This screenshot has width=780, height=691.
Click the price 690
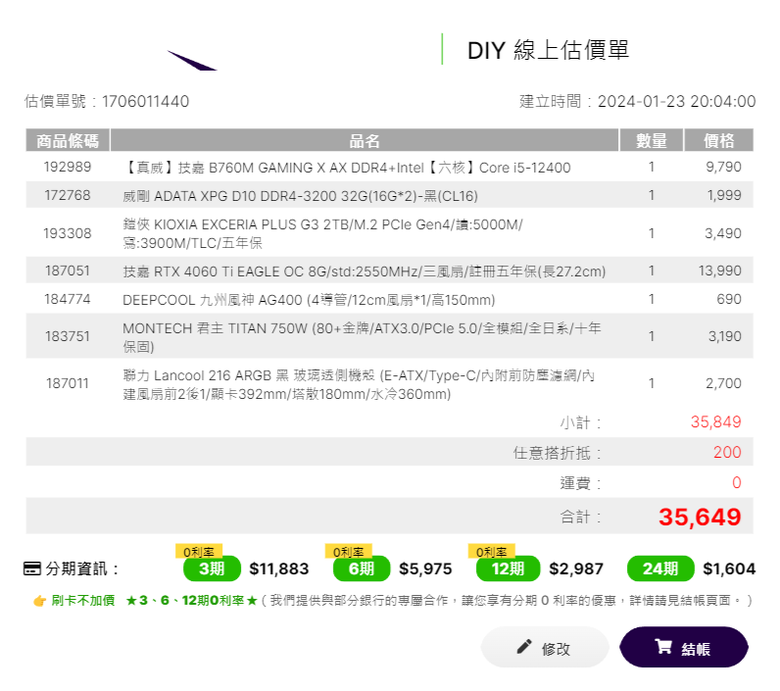pyautogui.click(x=729, y=299)
